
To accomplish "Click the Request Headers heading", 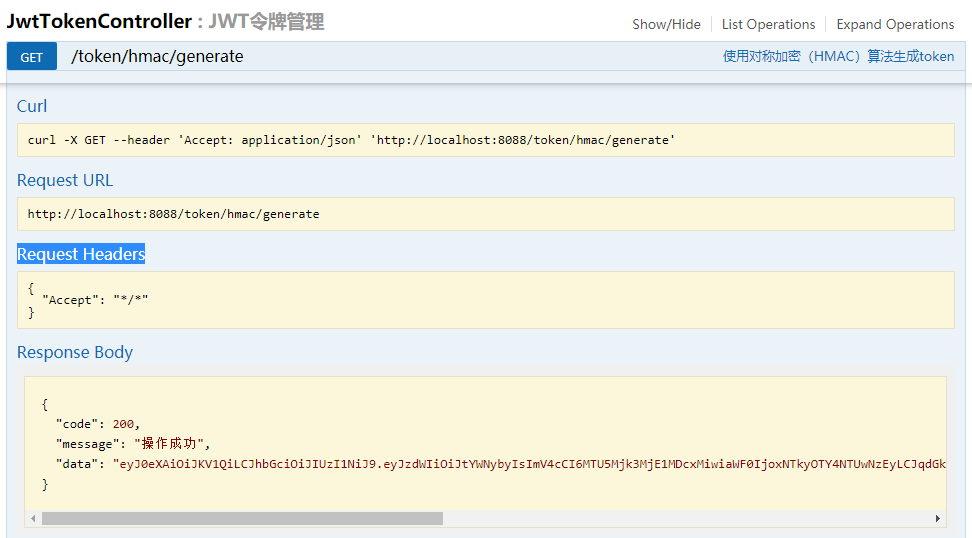I will point(81,254).
